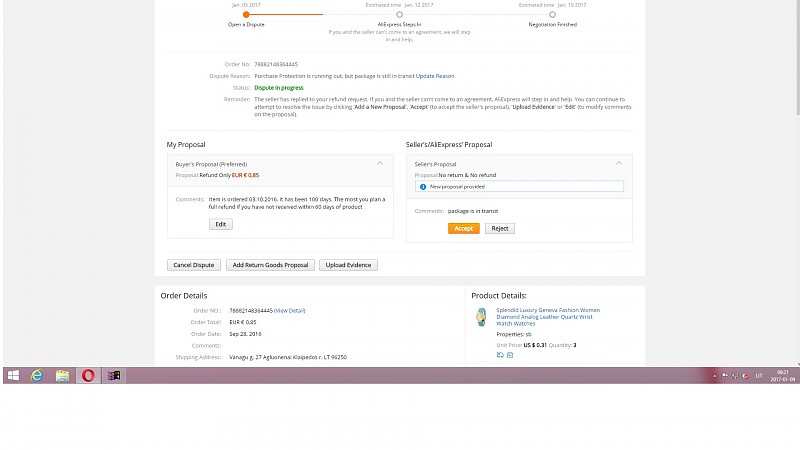
Task: Open the View Detail order link
Action: tap(289, 311)
